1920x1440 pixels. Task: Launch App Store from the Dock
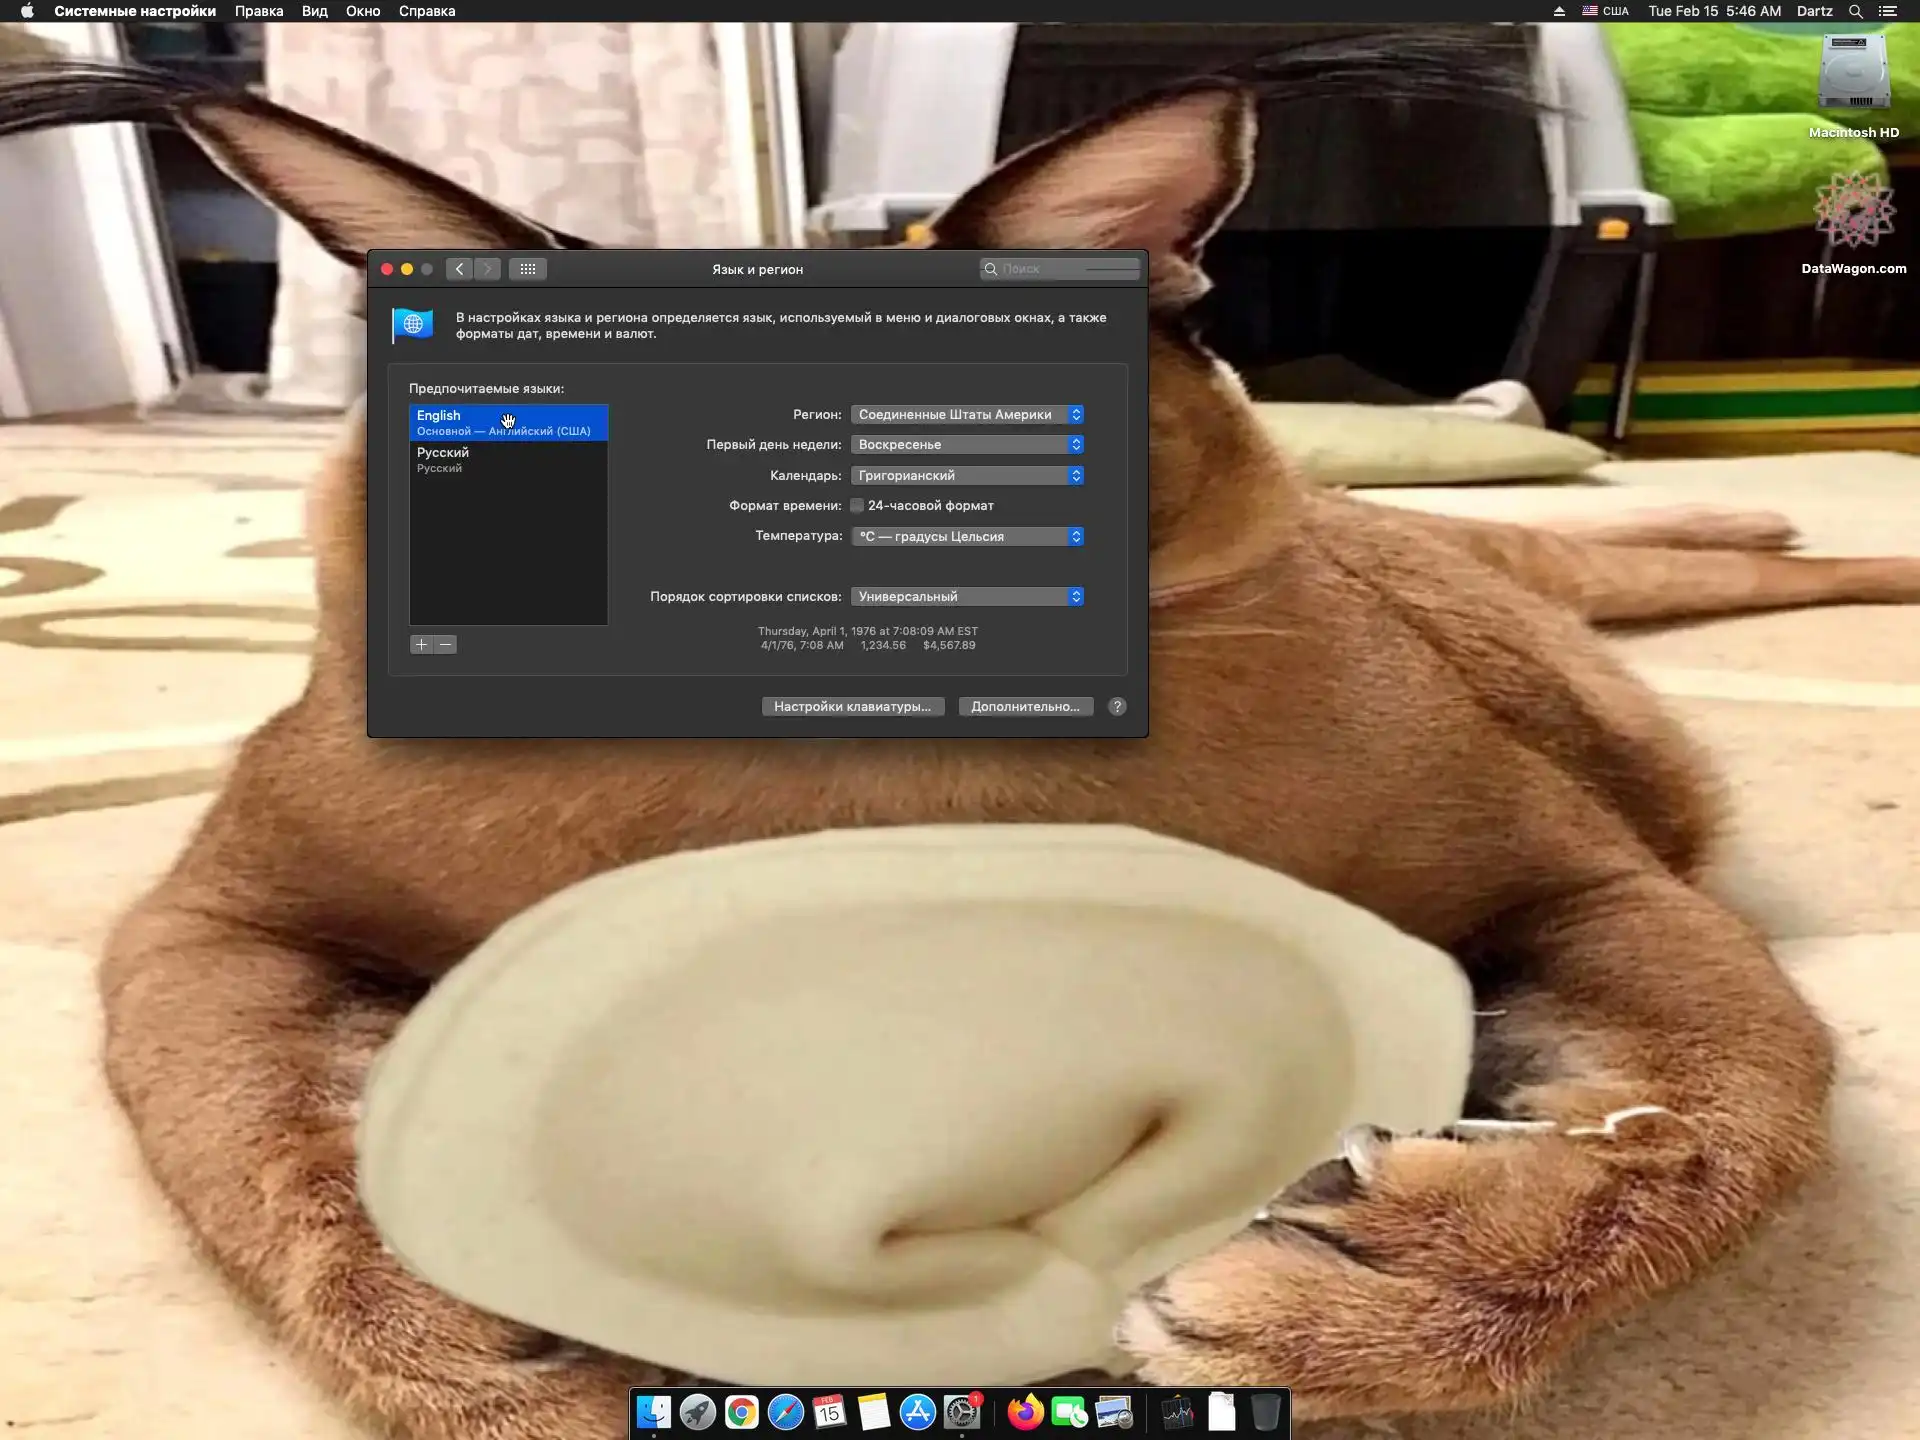(x=917, y=1413)
